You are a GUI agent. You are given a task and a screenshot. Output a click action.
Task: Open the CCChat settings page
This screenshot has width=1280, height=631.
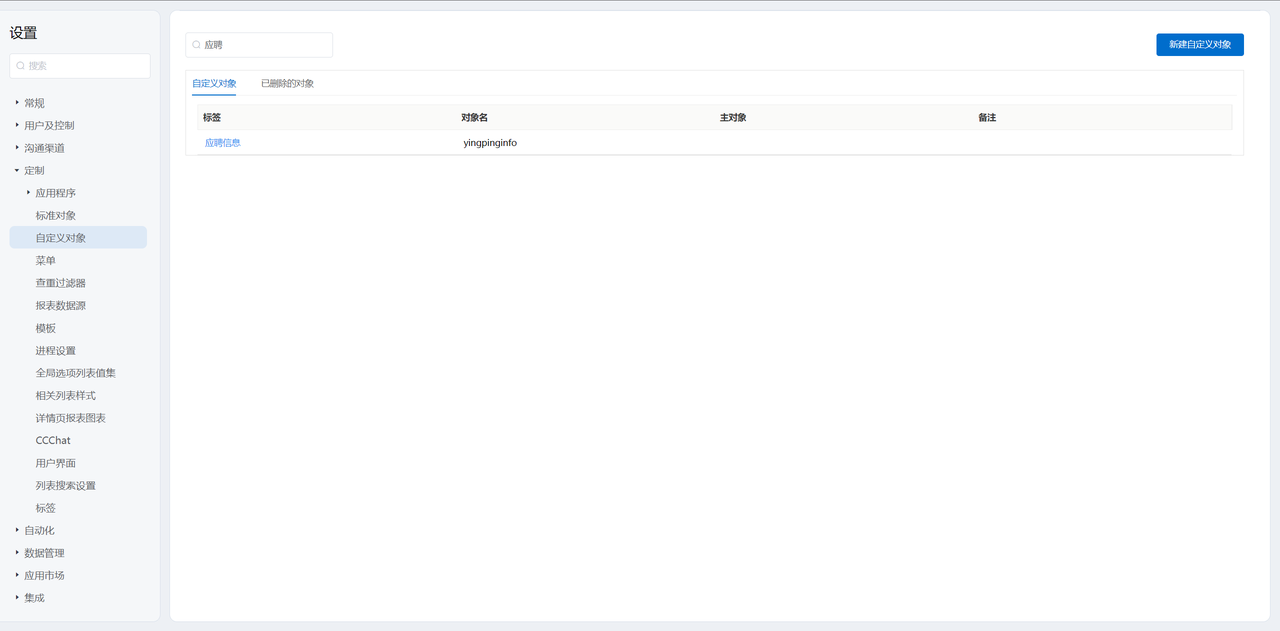click(53, 440)
